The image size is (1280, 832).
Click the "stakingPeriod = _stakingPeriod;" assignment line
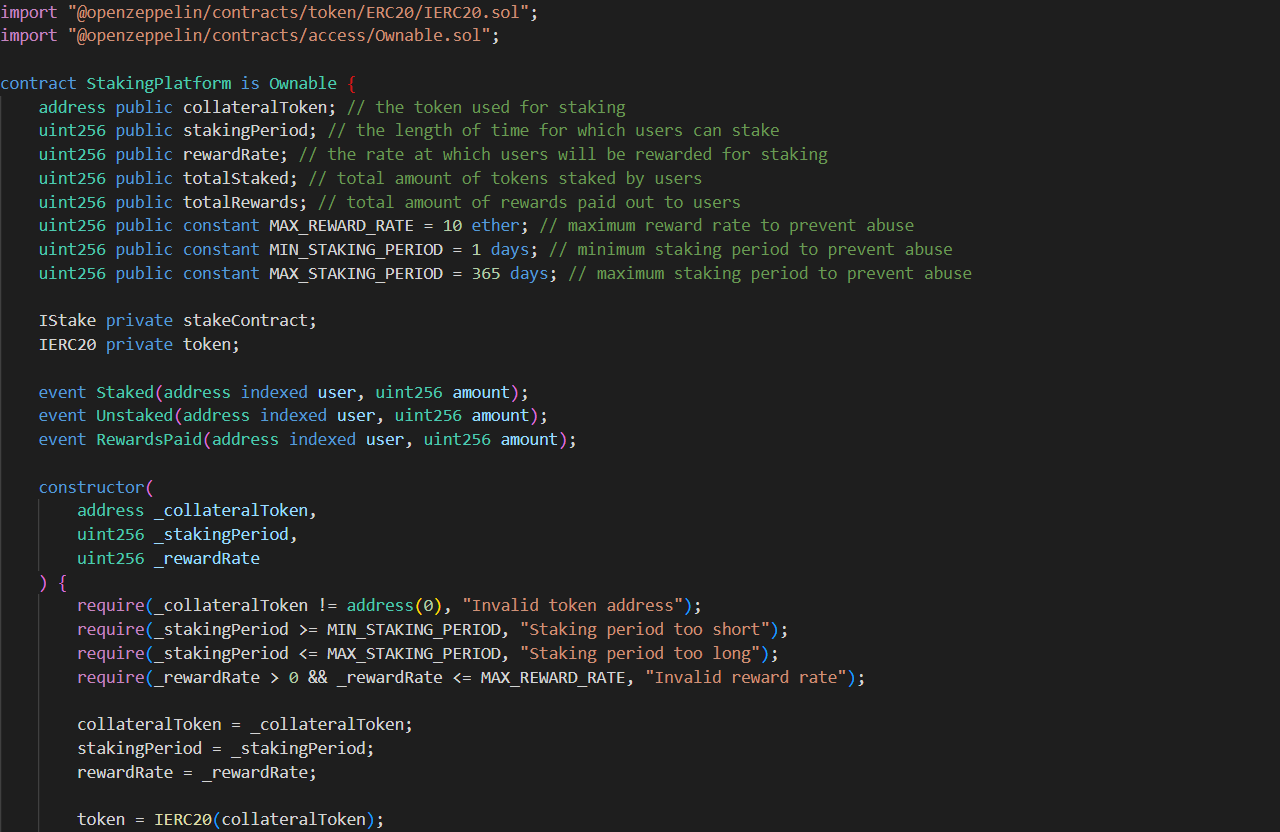pos(226,748)
